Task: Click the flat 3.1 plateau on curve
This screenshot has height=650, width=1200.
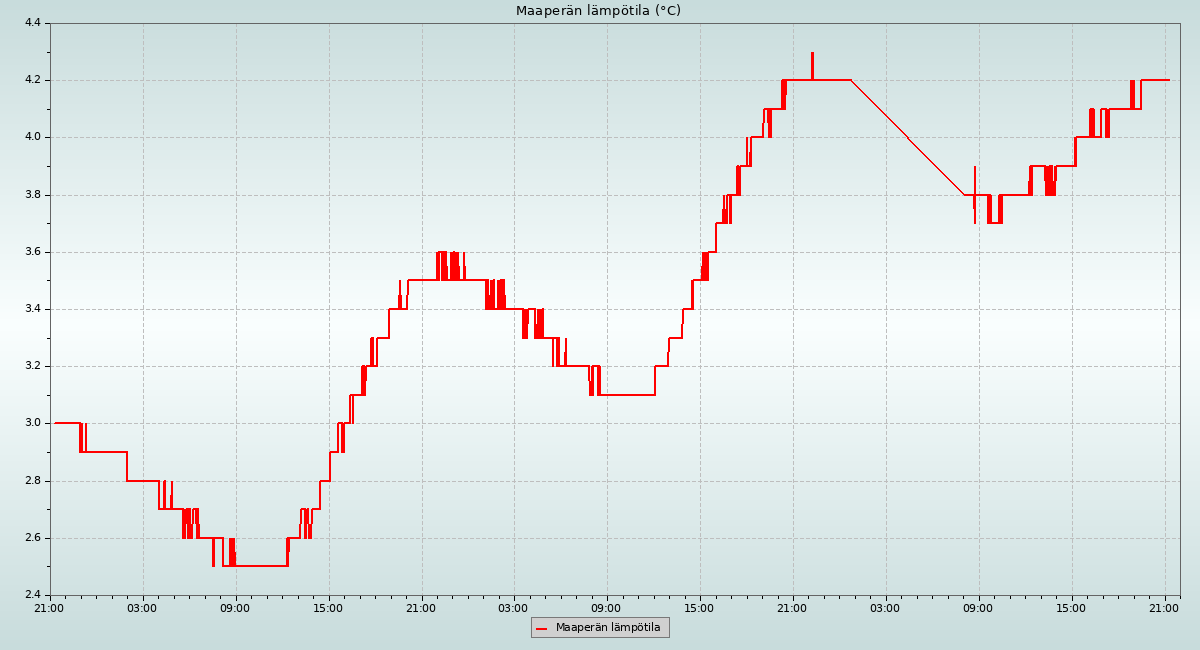Action: point(626,395)
